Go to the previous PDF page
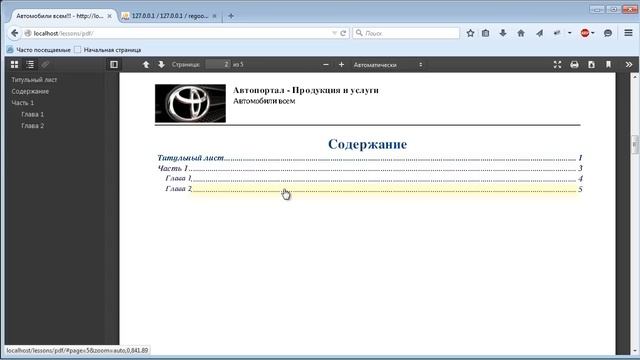 146,64
